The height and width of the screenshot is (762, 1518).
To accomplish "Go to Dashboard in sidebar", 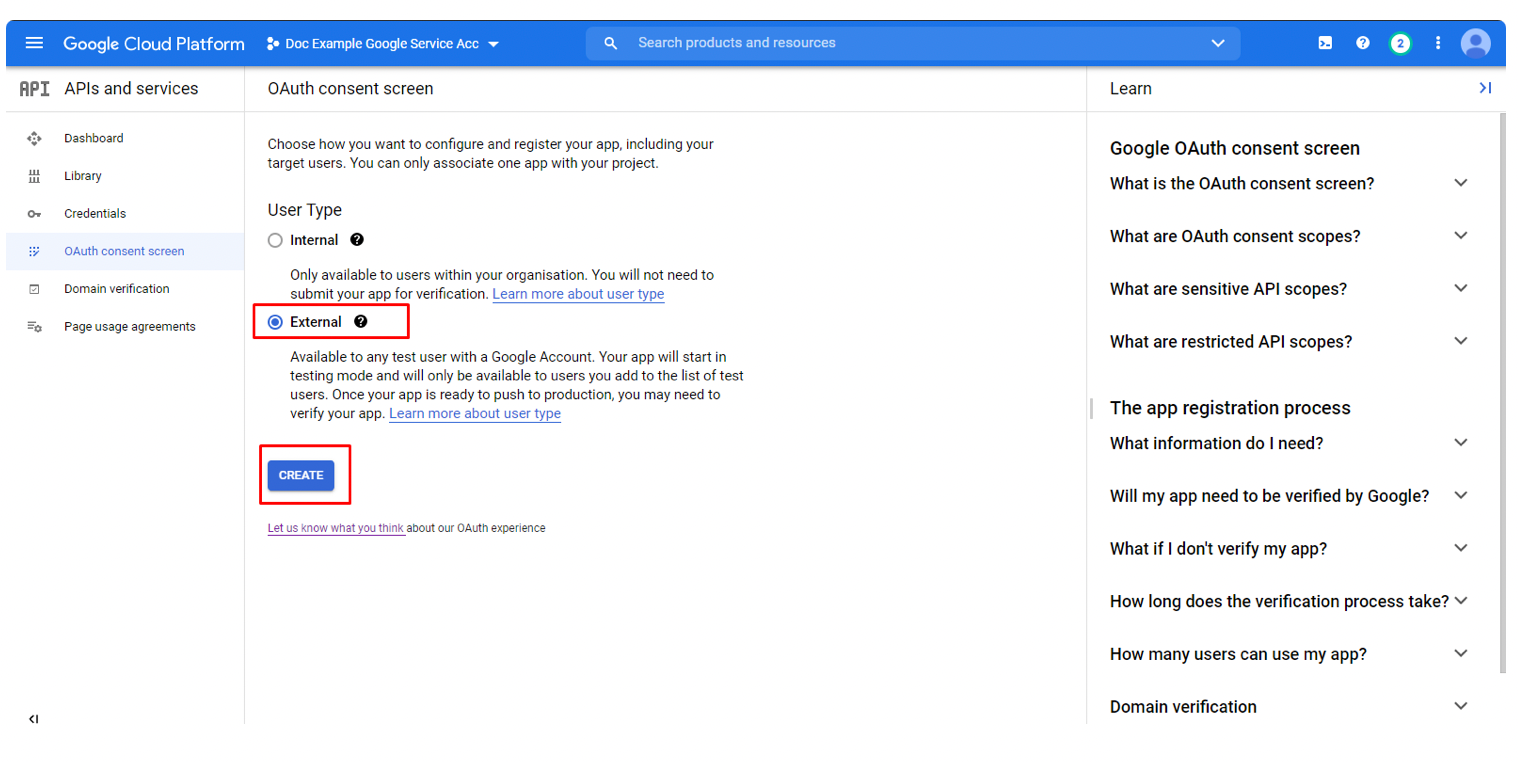I will (94, 138).
